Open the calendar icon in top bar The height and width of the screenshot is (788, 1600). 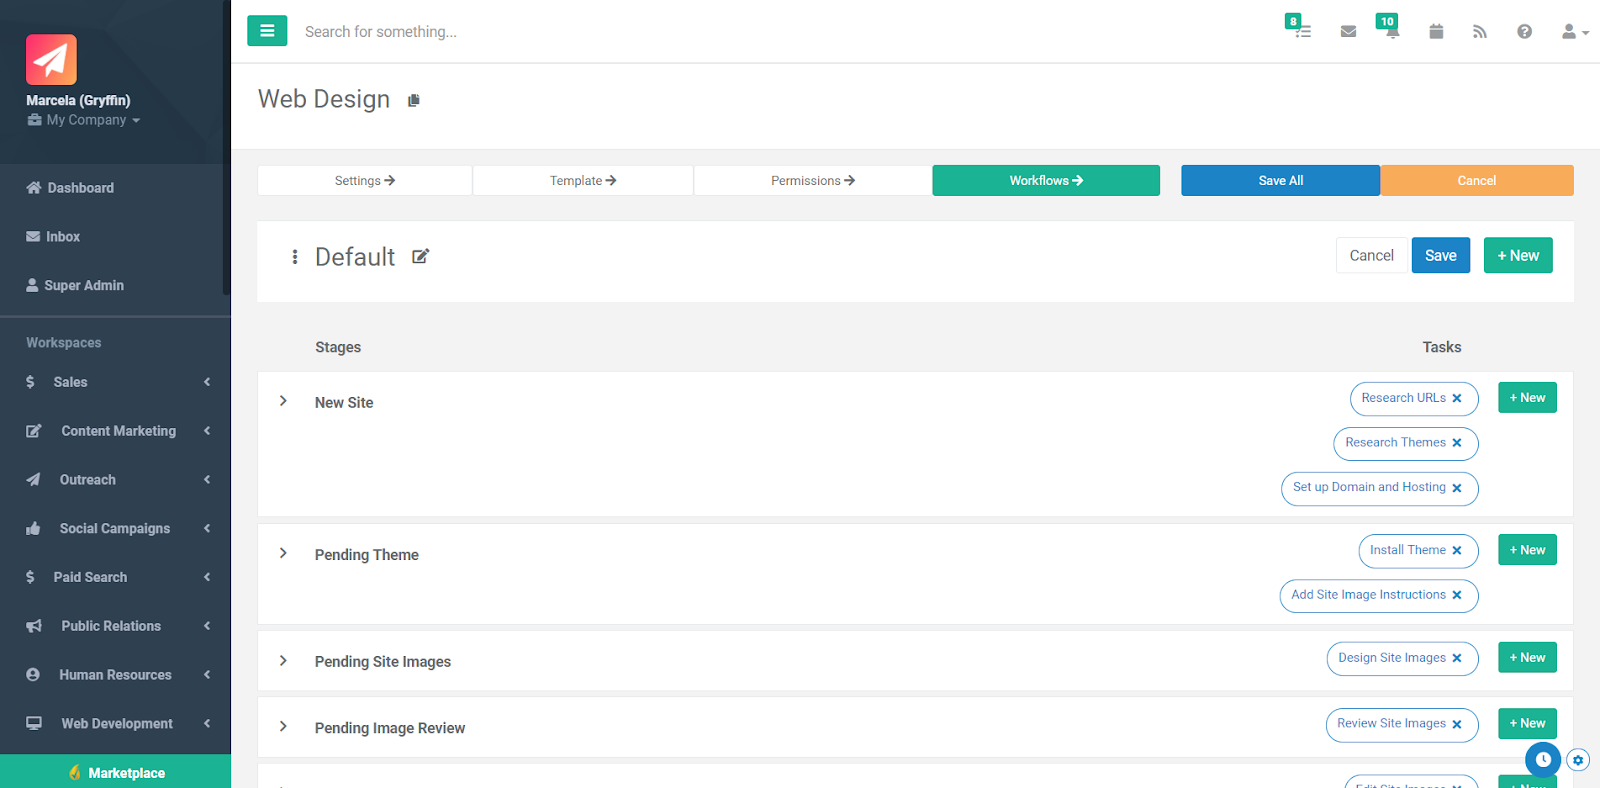pyautogui.click(x=1436, y=32)
